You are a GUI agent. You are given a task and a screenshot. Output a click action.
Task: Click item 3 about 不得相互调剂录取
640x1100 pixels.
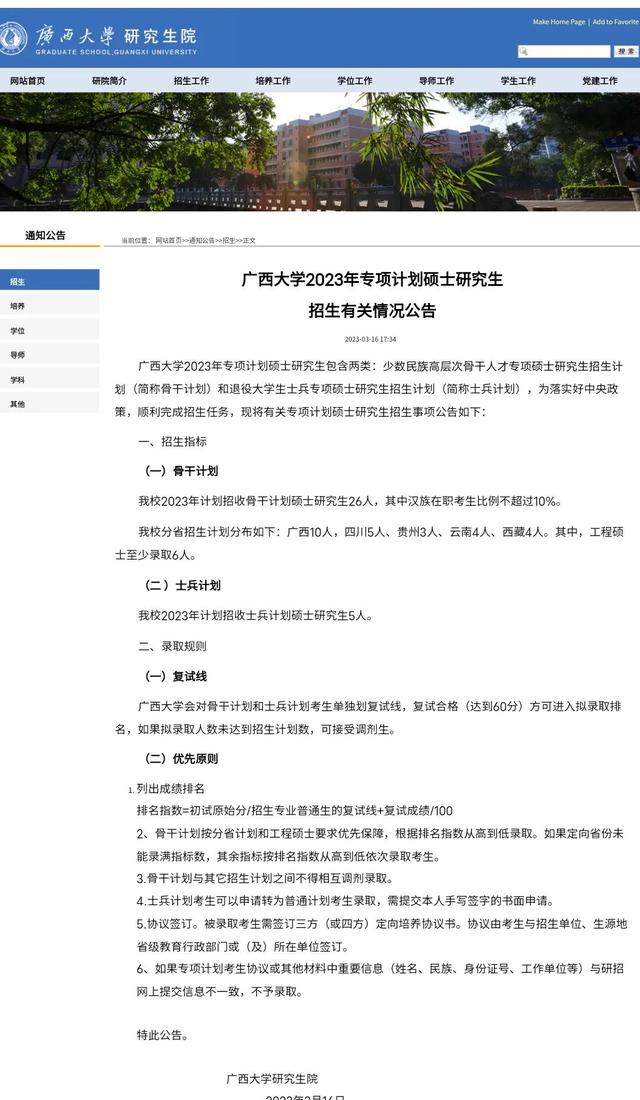tap(265, 878)
